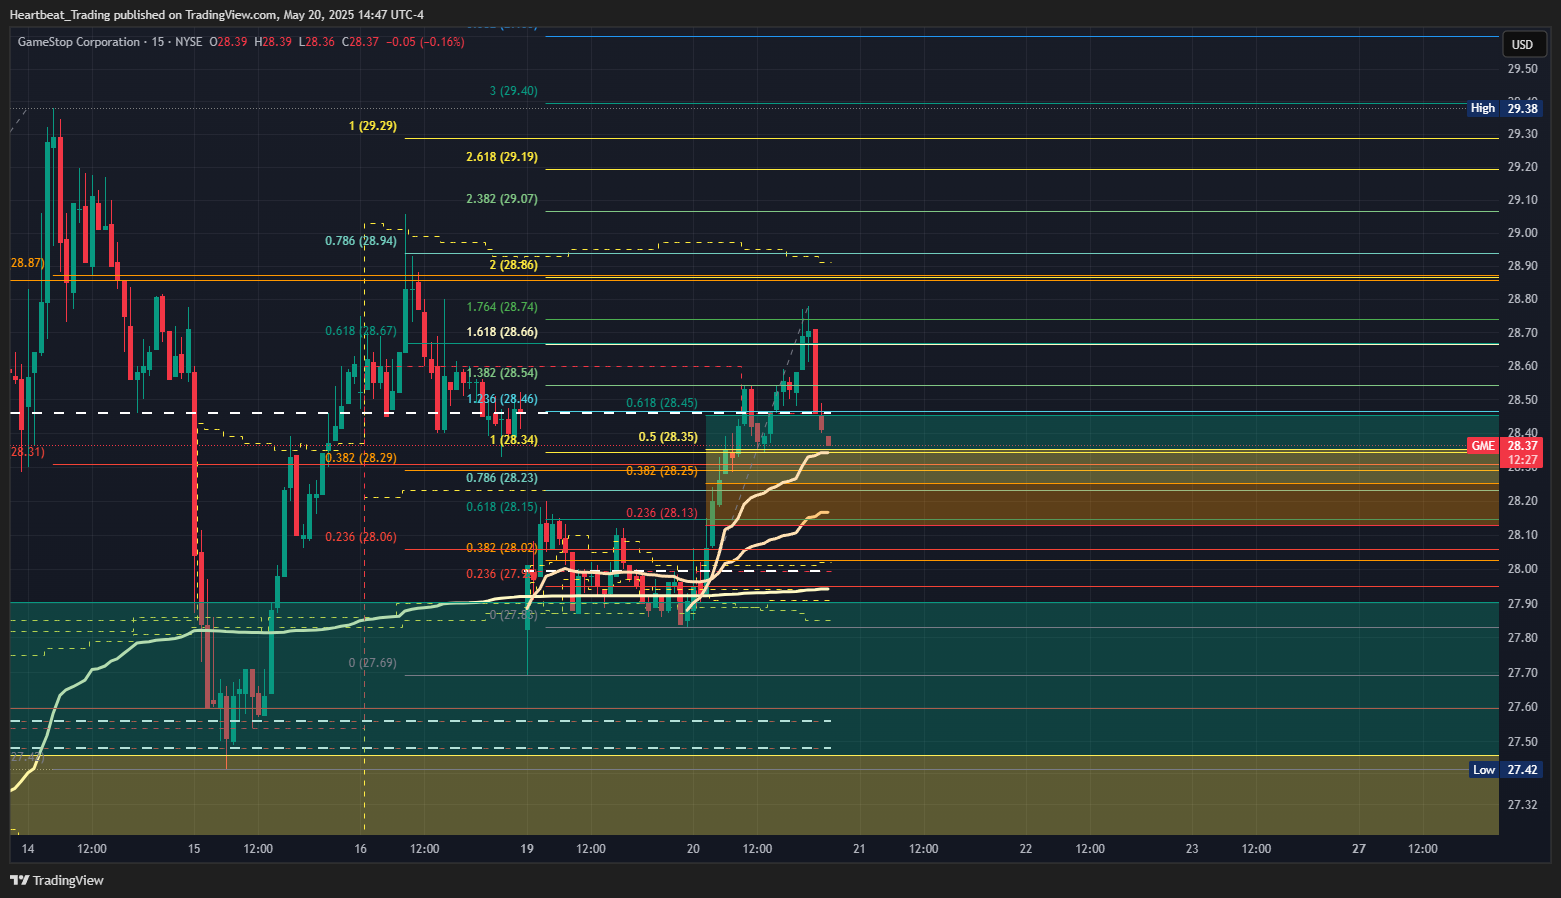Select the Fibonacci label 0.236 (28.06)

tap(361, 537)
